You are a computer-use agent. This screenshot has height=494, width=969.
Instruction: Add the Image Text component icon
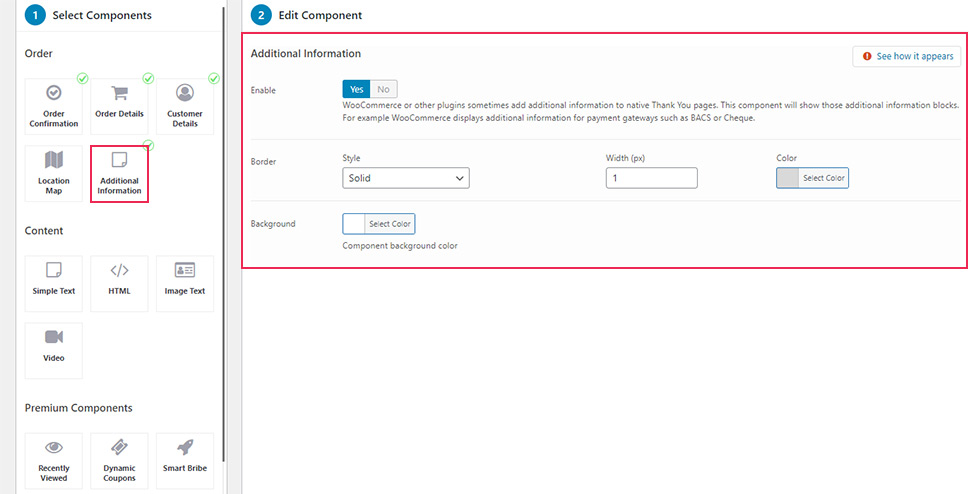(185, 270)
